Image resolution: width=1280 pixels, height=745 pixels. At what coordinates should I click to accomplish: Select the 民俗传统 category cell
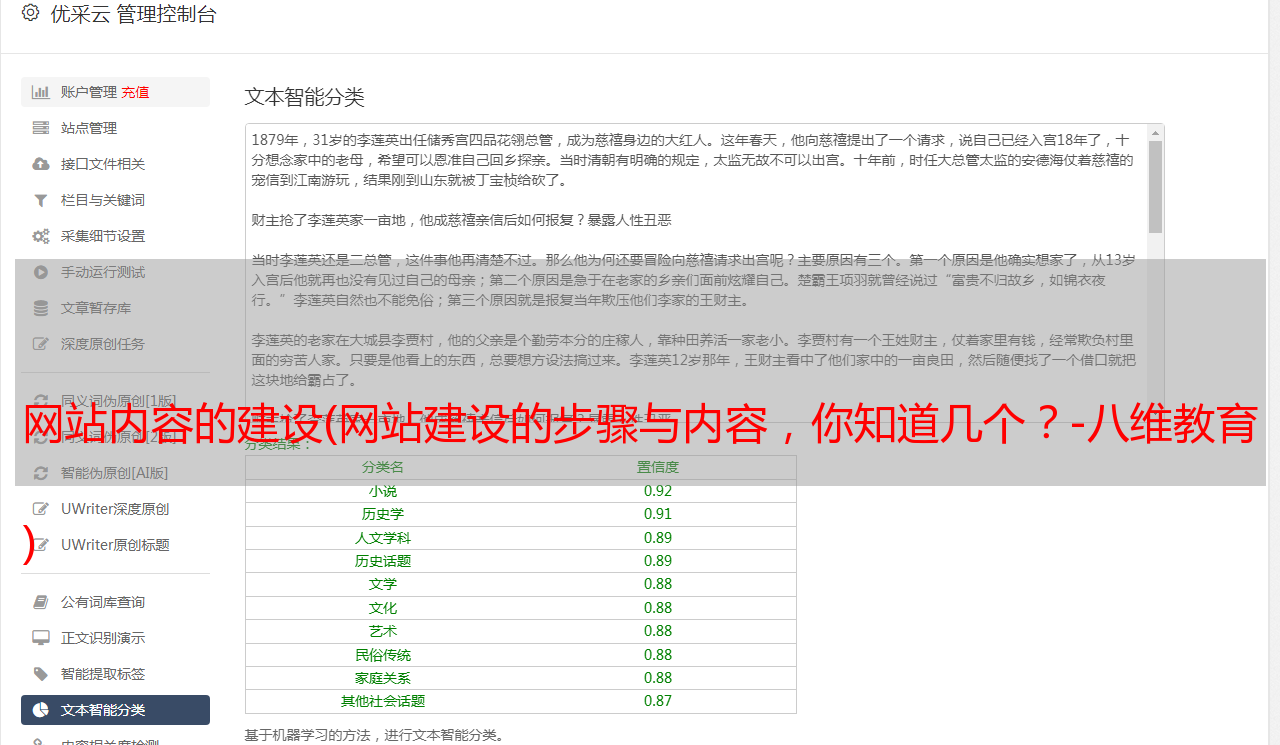pyautogui.click(x=383, y=655)
